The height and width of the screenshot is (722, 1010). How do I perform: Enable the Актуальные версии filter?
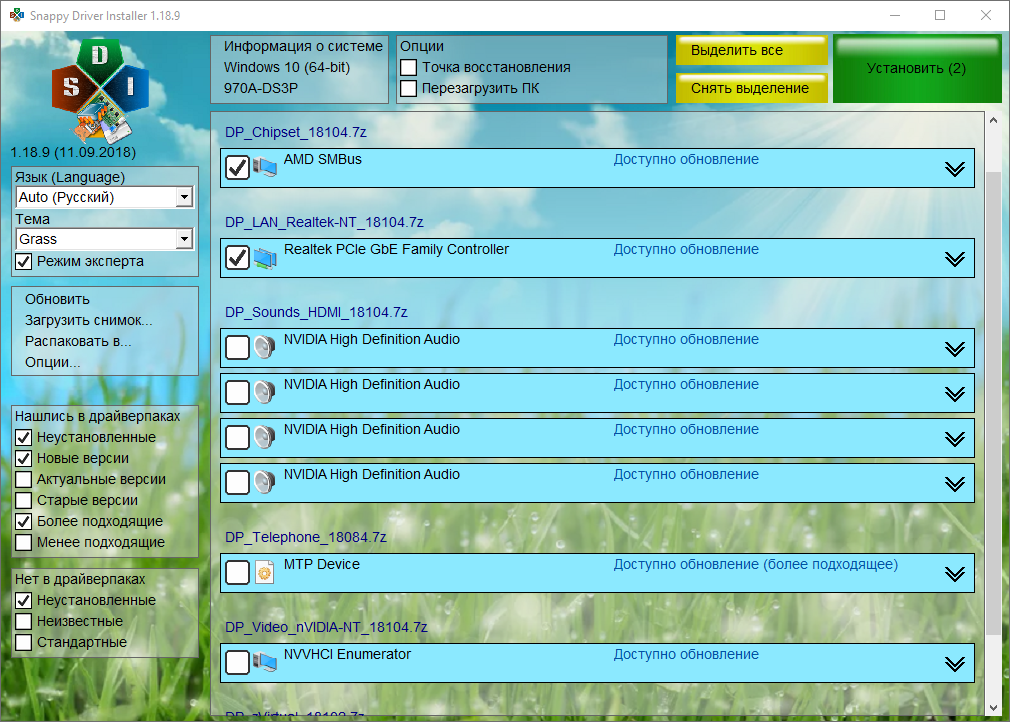tap(24, 479)
